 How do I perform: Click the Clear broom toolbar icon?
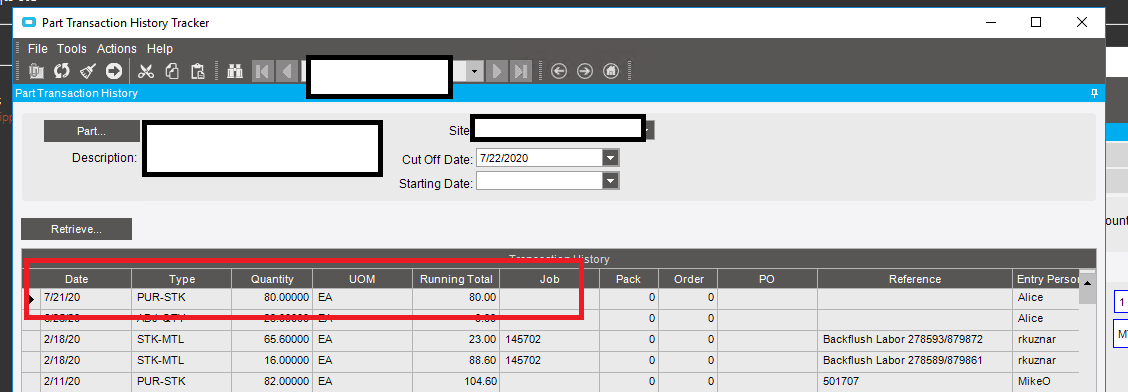coord(87,70)
